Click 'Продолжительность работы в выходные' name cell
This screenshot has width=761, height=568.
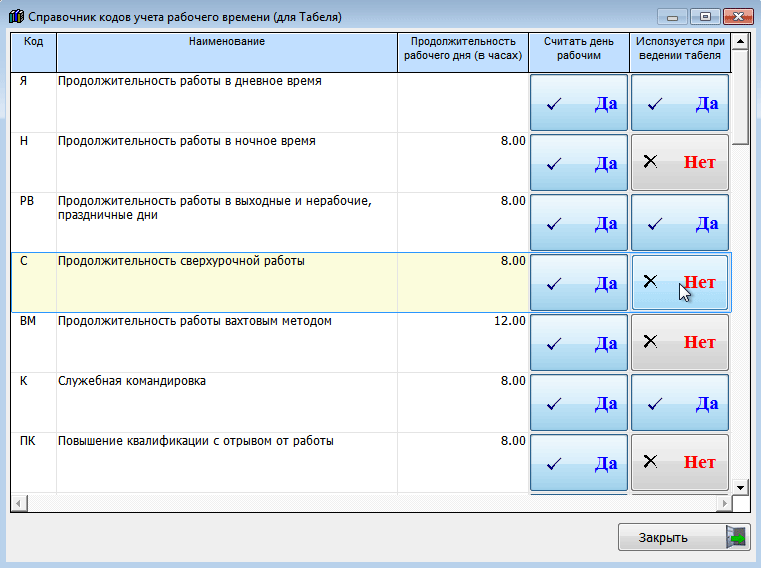[x=227, y=223]
